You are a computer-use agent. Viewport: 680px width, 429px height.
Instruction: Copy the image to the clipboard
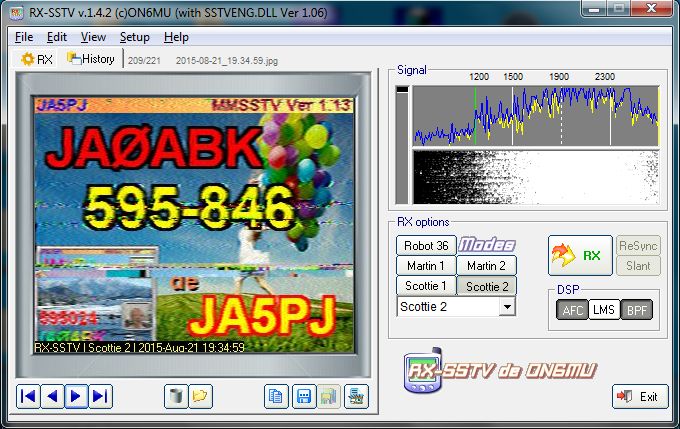pos(276,396)
